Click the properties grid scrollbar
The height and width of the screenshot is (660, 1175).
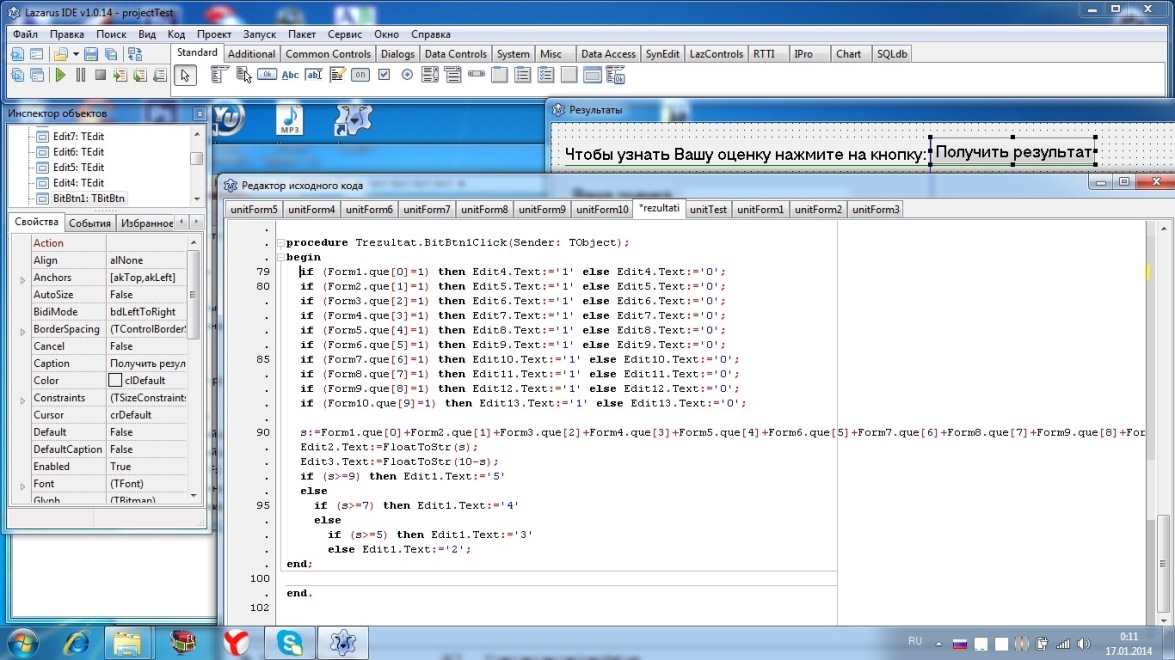coord(193,369)
